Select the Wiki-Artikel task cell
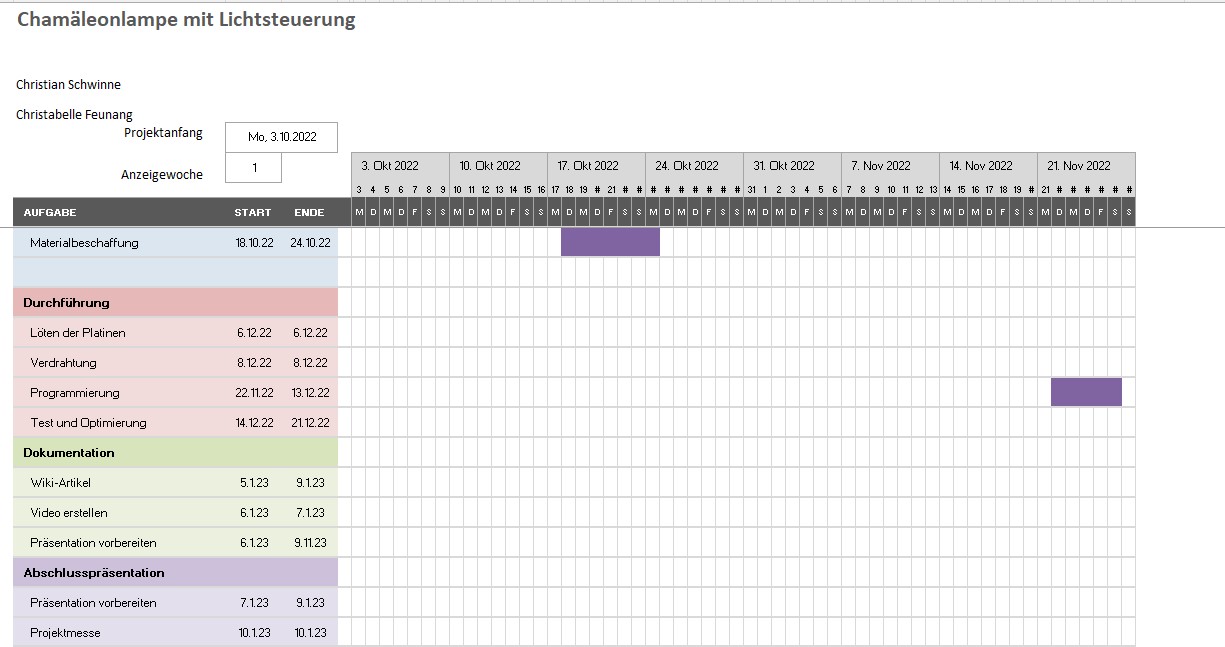Viewport: 1225px width, 647px height. coord(61,483)
